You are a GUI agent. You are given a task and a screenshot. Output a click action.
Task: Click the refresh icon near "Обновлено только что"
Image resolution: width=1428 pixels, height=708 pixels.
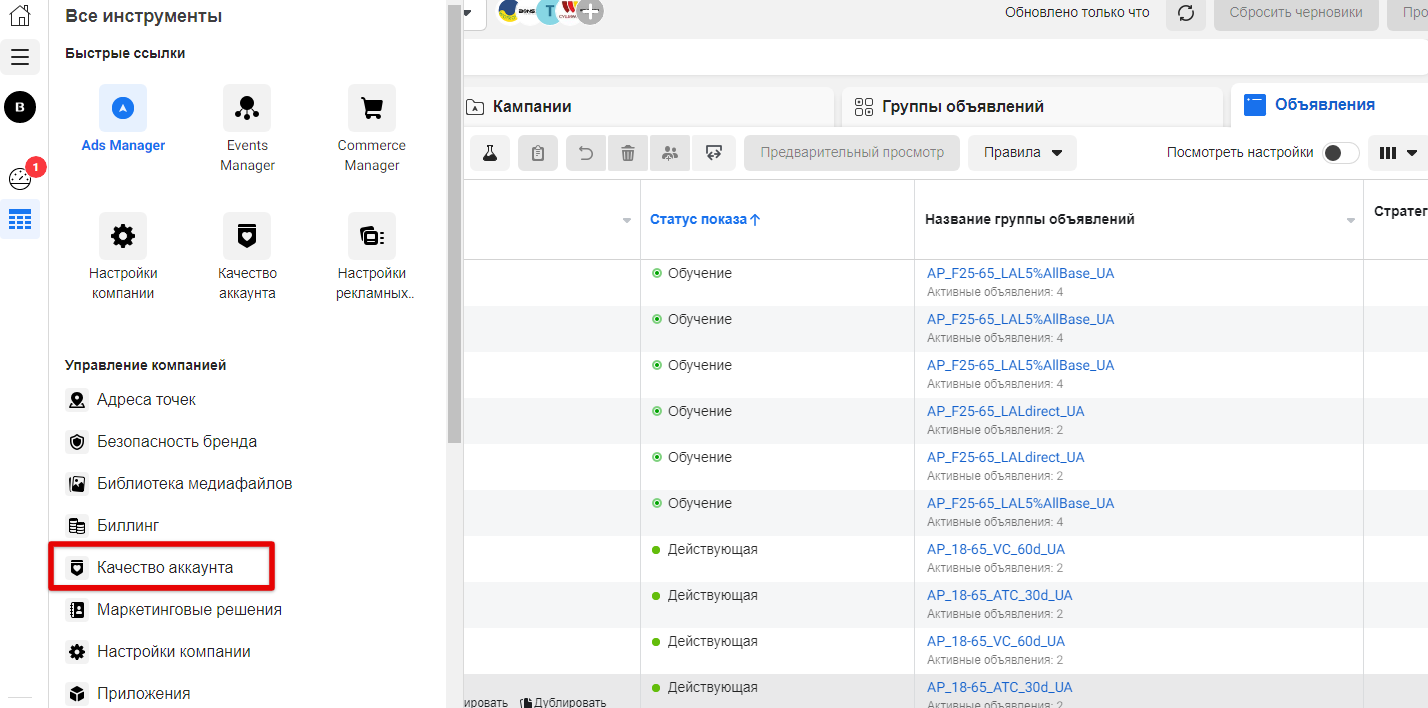click(x=1186, y=13)
